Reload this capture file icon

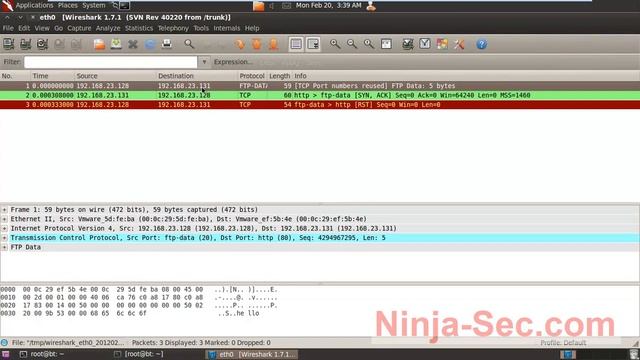point(150,44)
